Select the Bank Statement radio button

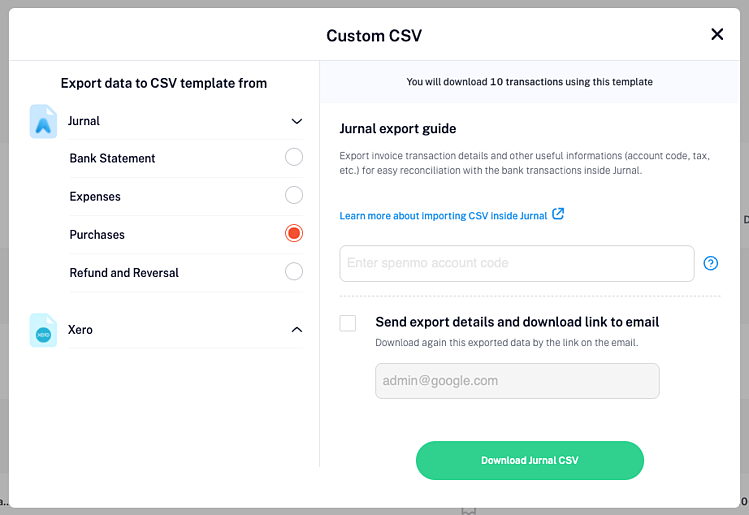point(294,157)
